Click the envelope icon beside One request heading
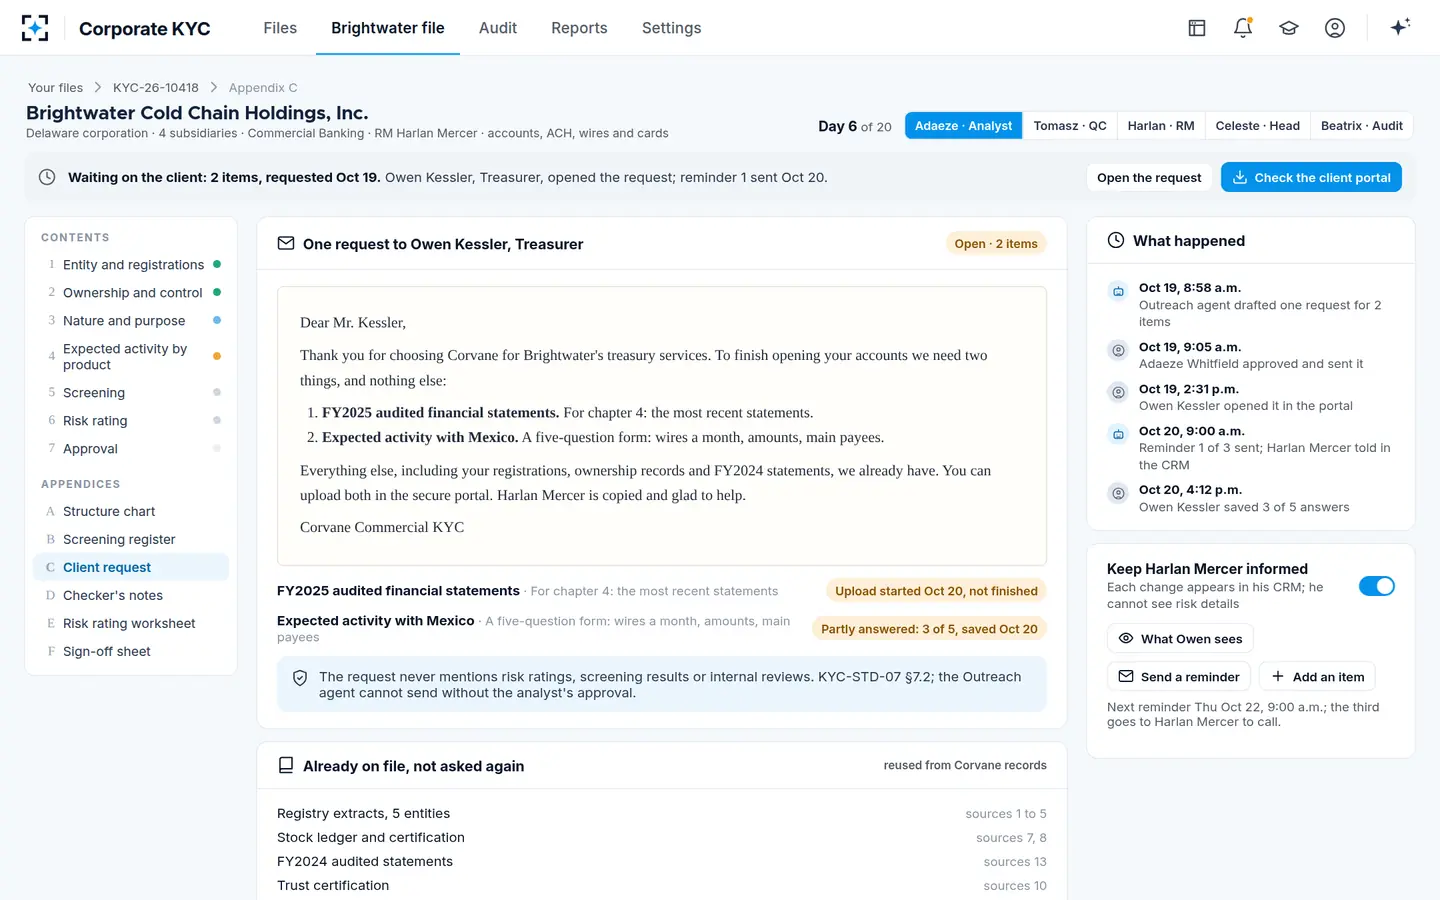Screen dimensions: 1440x900 (286, 243)
